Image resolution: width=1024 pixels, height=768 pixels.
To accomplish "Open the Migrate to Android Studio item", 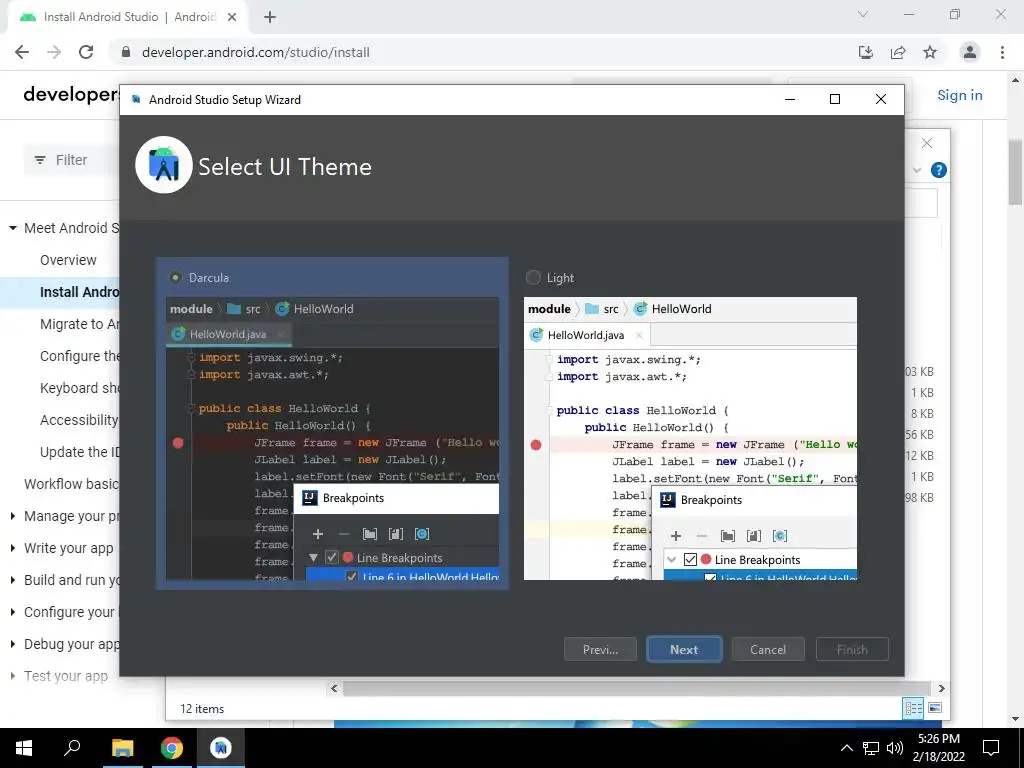I will 79,324.
